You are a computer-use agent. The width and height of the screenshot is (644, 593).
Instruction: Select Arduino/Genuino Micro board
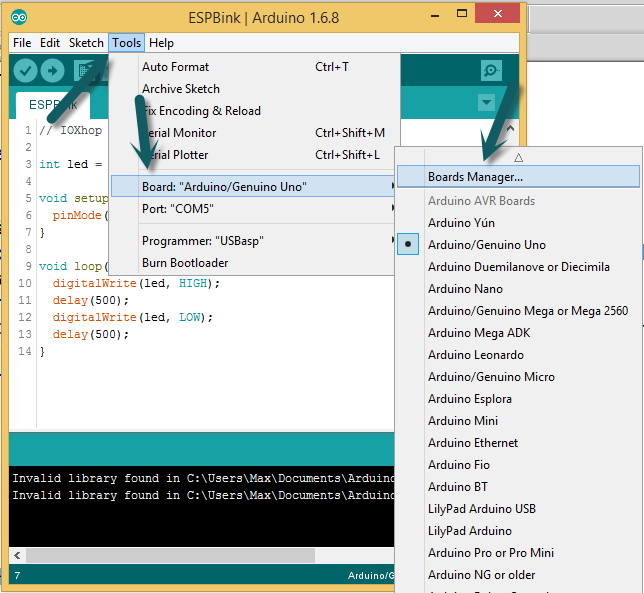pos(518,377)
